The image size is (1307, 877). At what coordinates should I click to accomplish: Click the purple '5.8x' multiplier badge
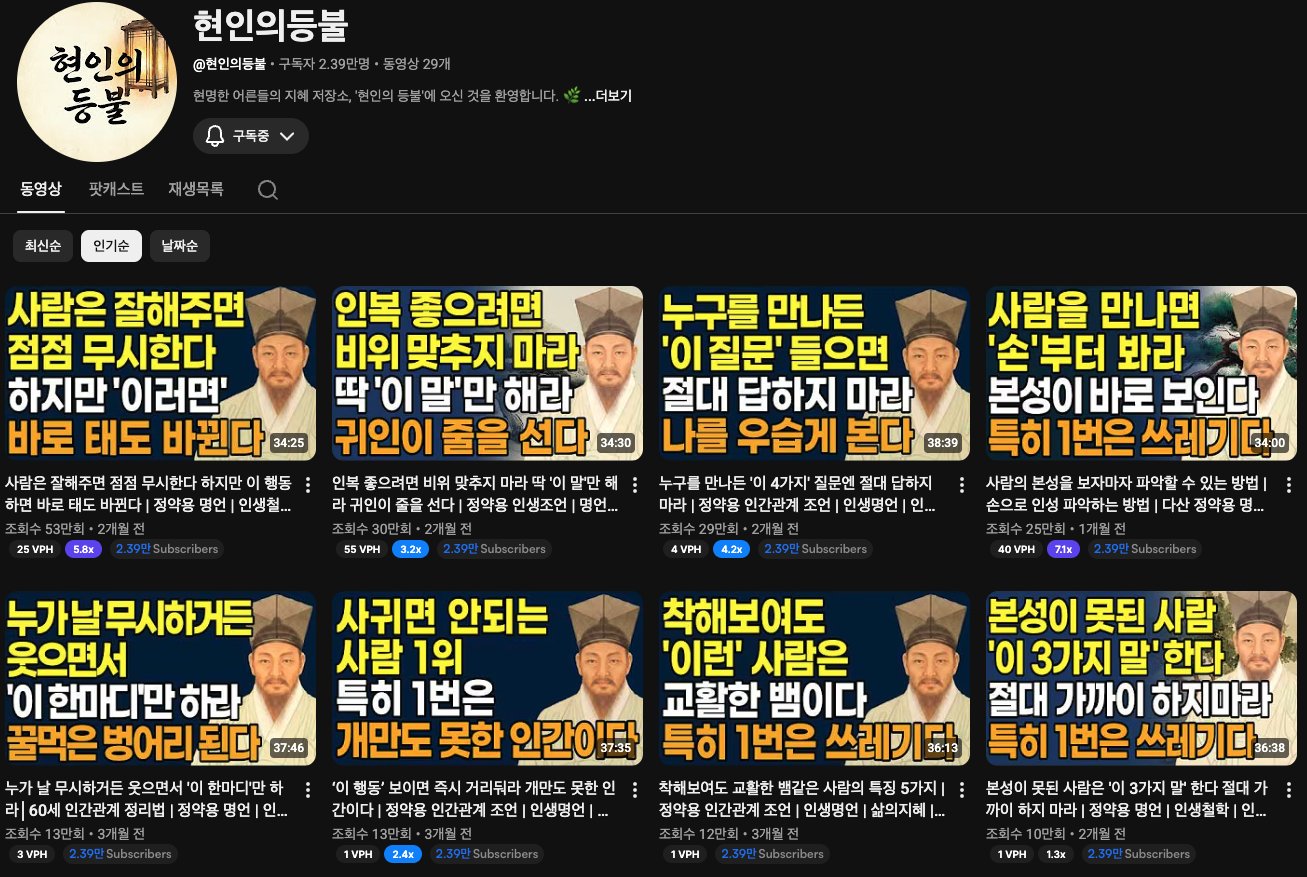tap(83, 549)
